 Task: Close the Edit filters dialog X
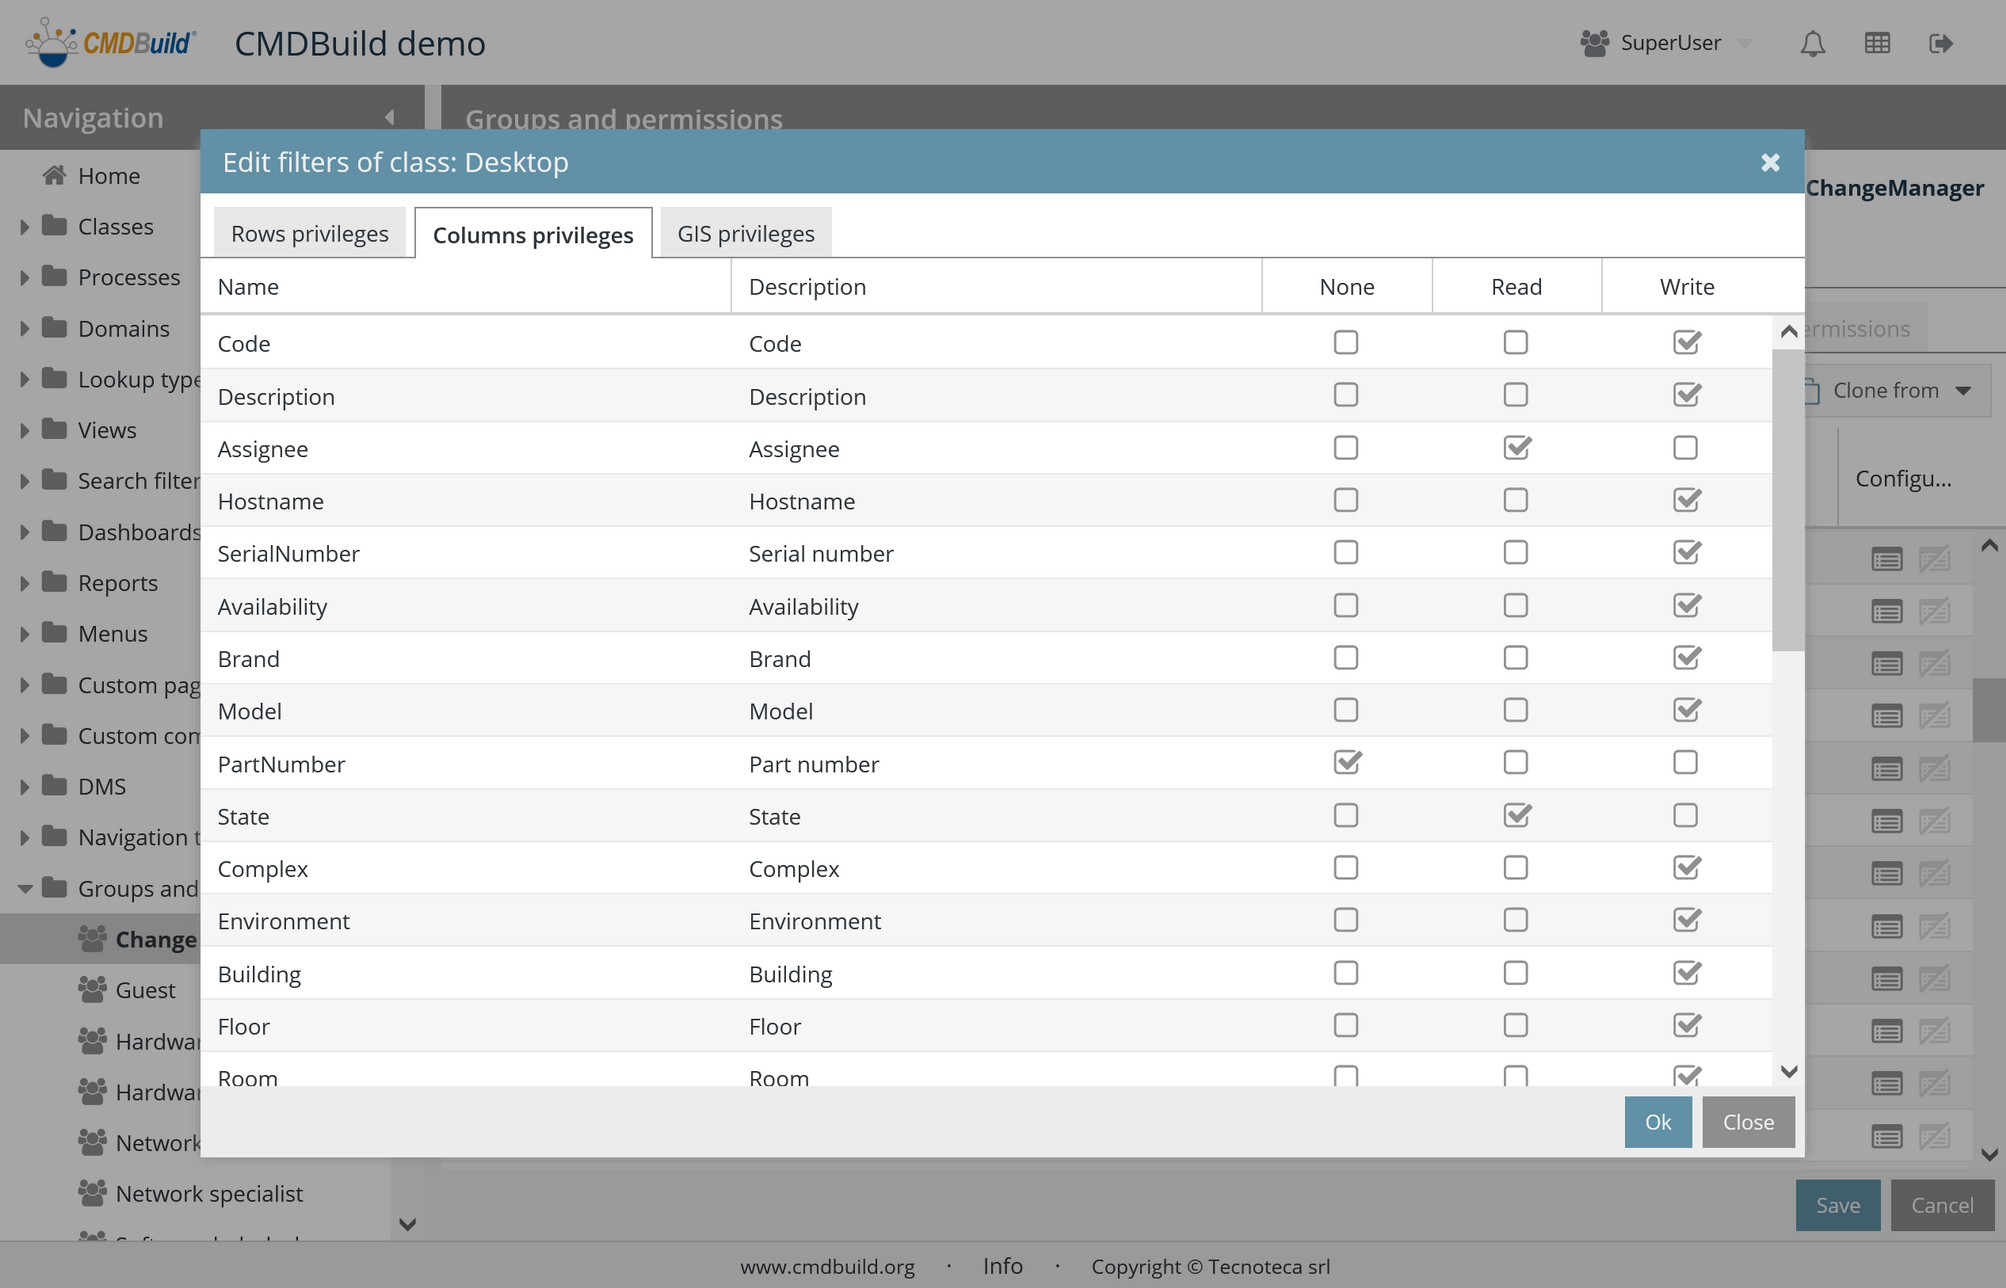pyautogui.click(x=1770, y=162)
